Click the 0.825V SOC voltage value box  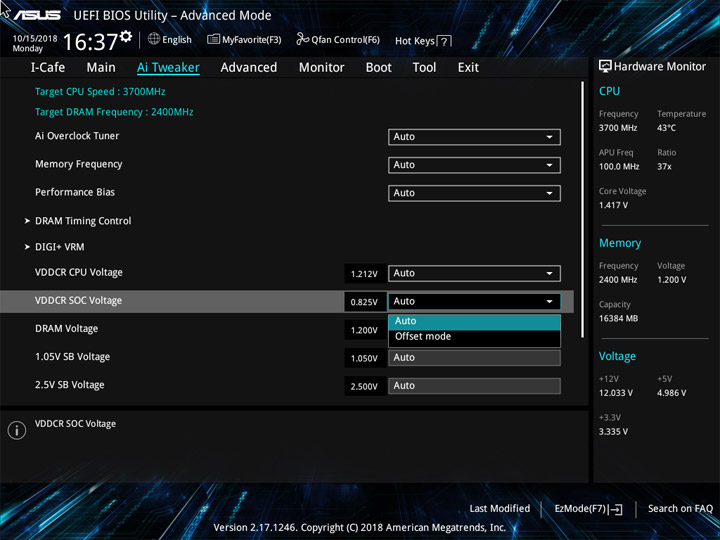tap(365, 302)
